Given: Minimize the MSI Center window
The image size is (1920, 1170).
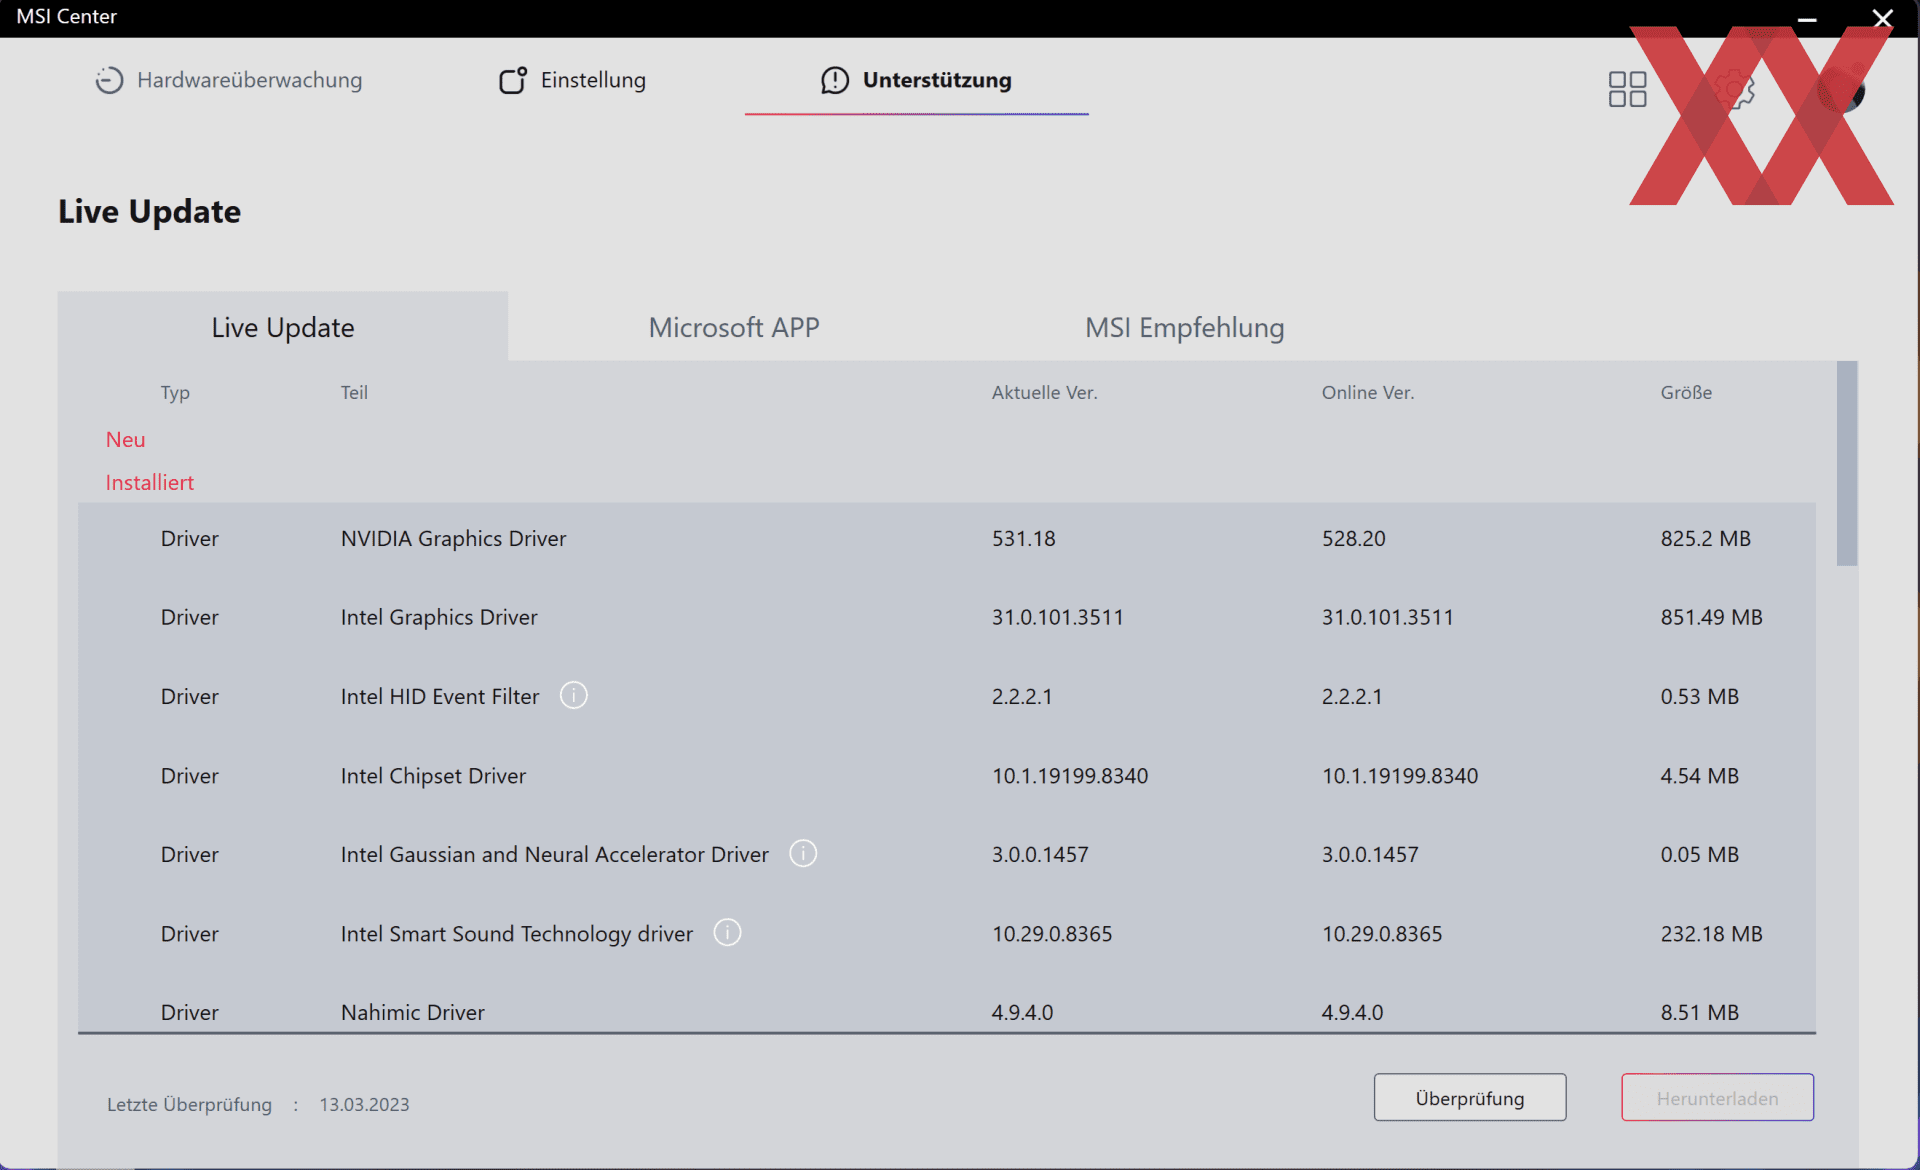Looking at the screenshot, I should pos(1807,18).
